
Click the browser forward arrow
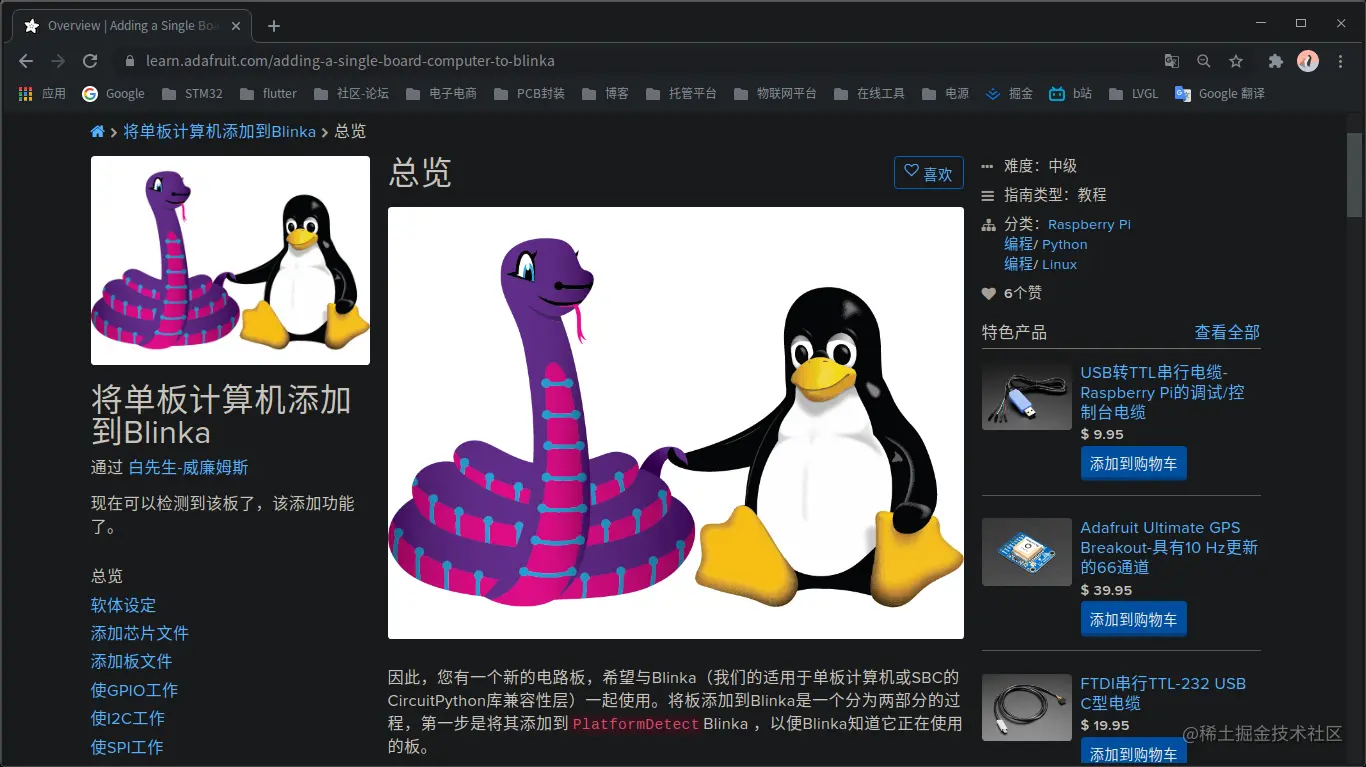58,61
